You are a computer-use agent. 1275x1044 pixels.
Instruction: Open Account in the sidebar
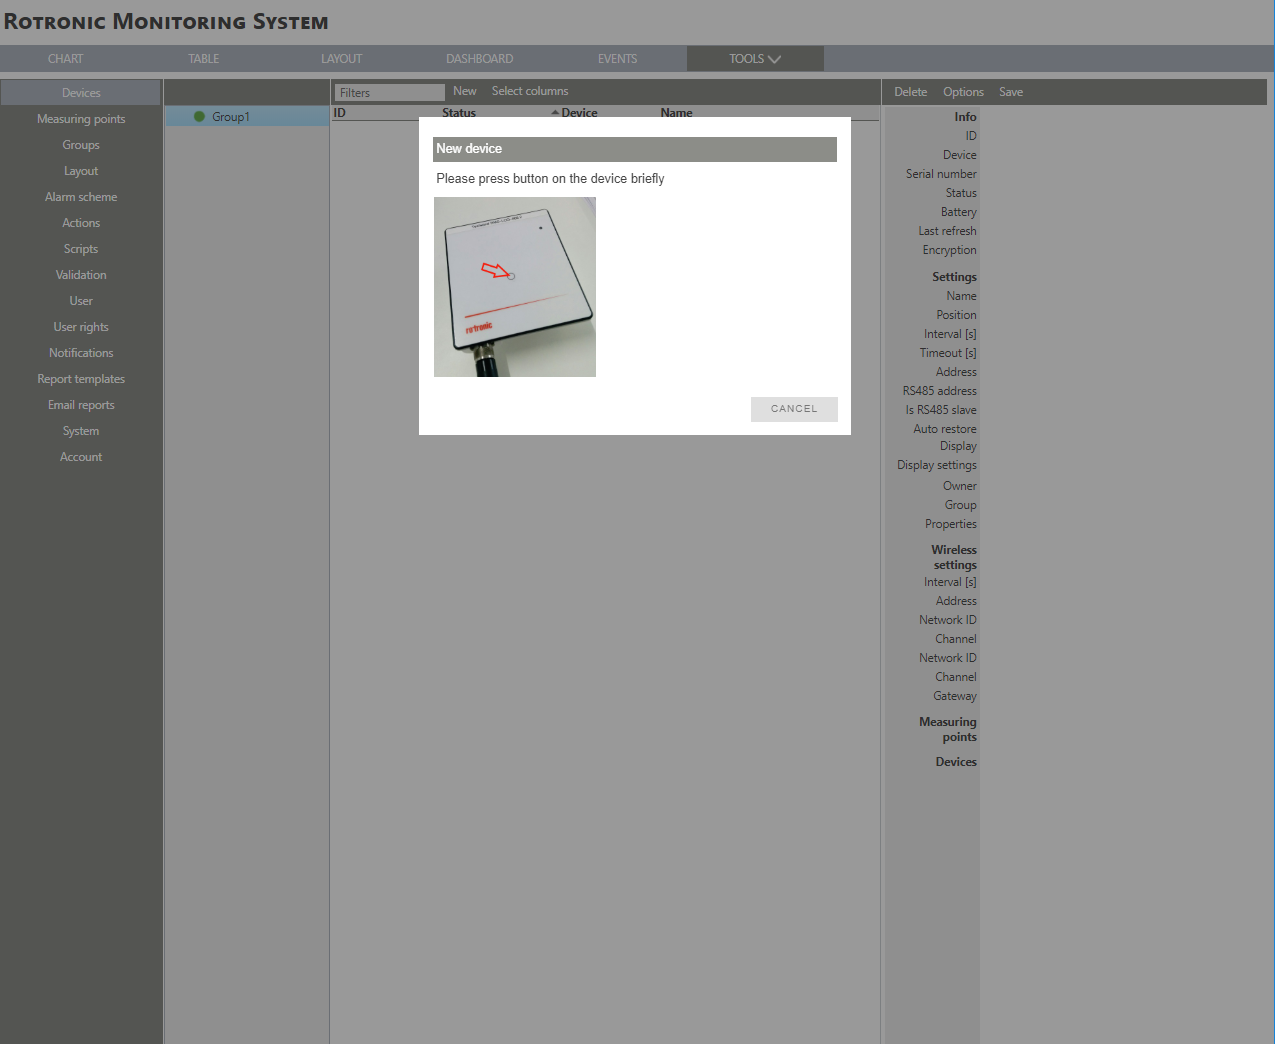pos(81,457)
